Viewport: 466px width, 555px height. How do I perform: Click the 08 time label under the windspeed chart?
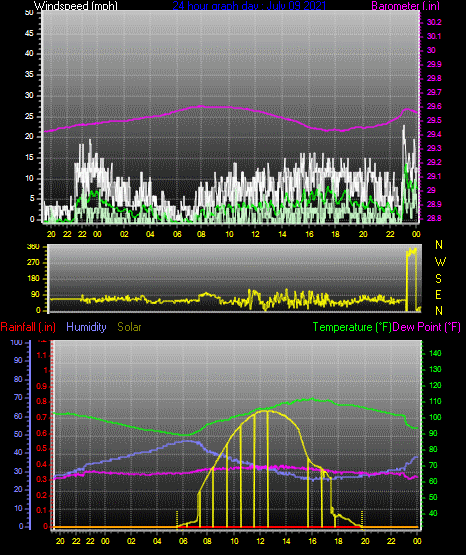(201, 234)
